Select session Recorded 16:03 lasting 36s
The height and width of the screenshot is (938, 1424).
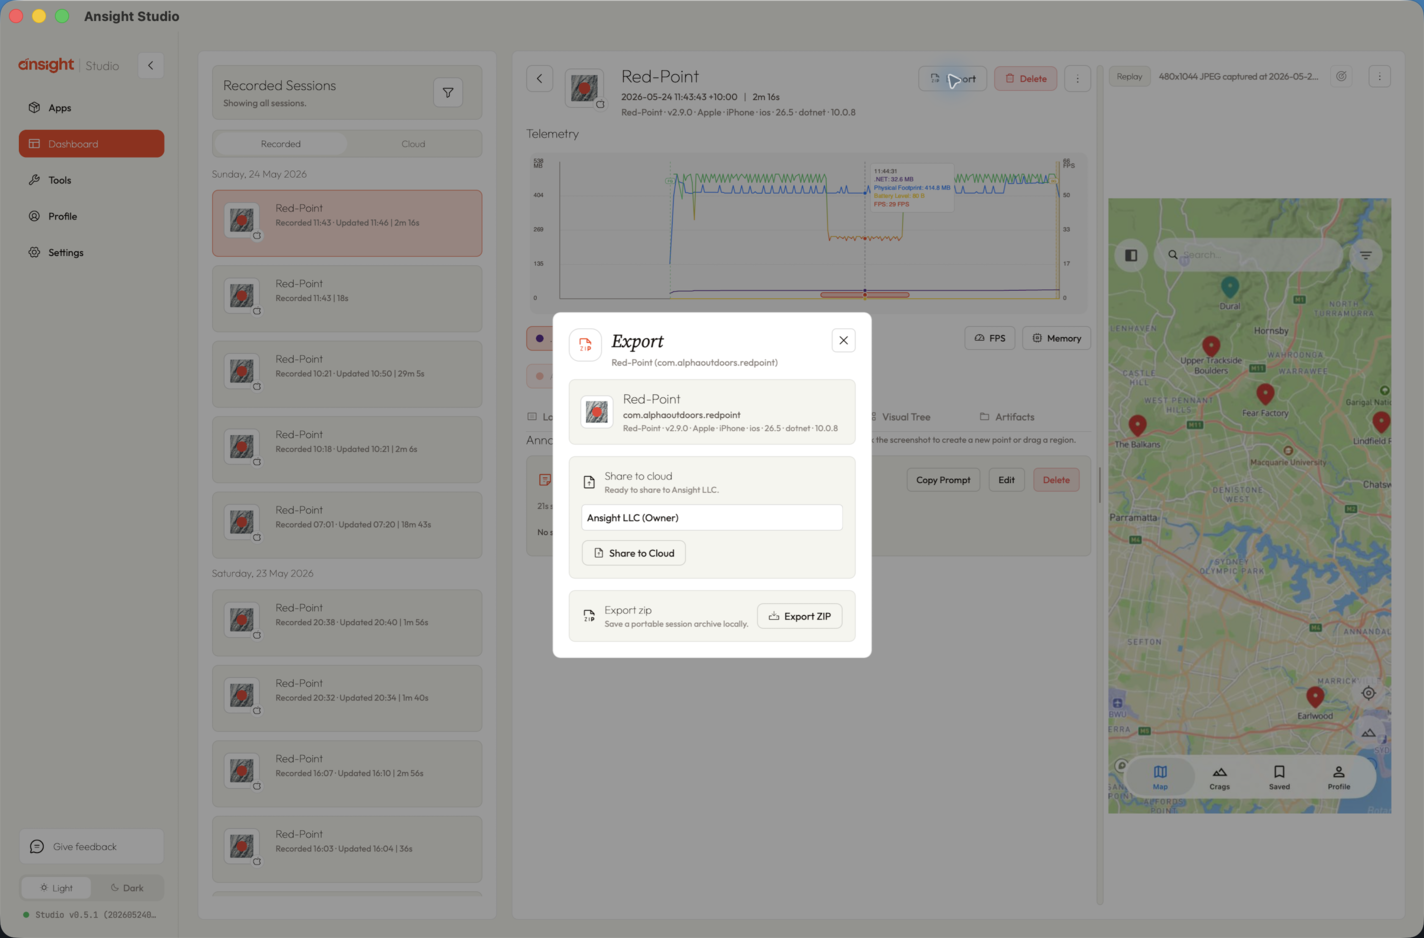pyautogui.click(x=347, y=849)
